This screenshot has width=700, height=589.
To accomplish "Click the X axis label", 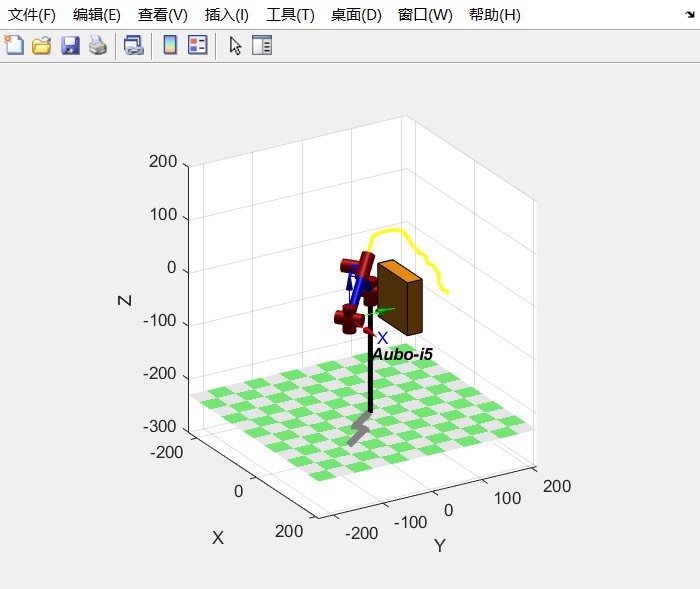I will pos(218,538).
